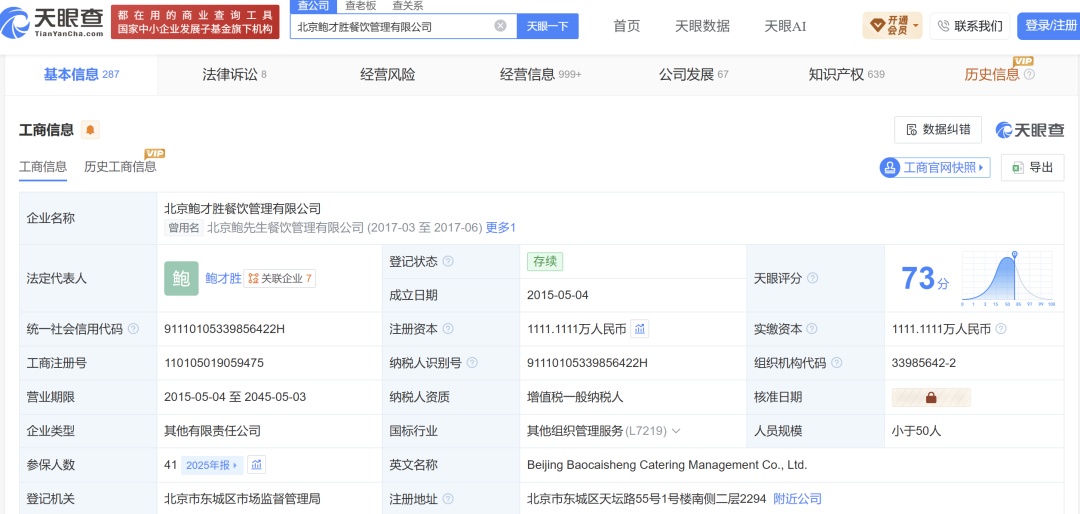Unlock the locked 核准日期 value

(931, 398)
